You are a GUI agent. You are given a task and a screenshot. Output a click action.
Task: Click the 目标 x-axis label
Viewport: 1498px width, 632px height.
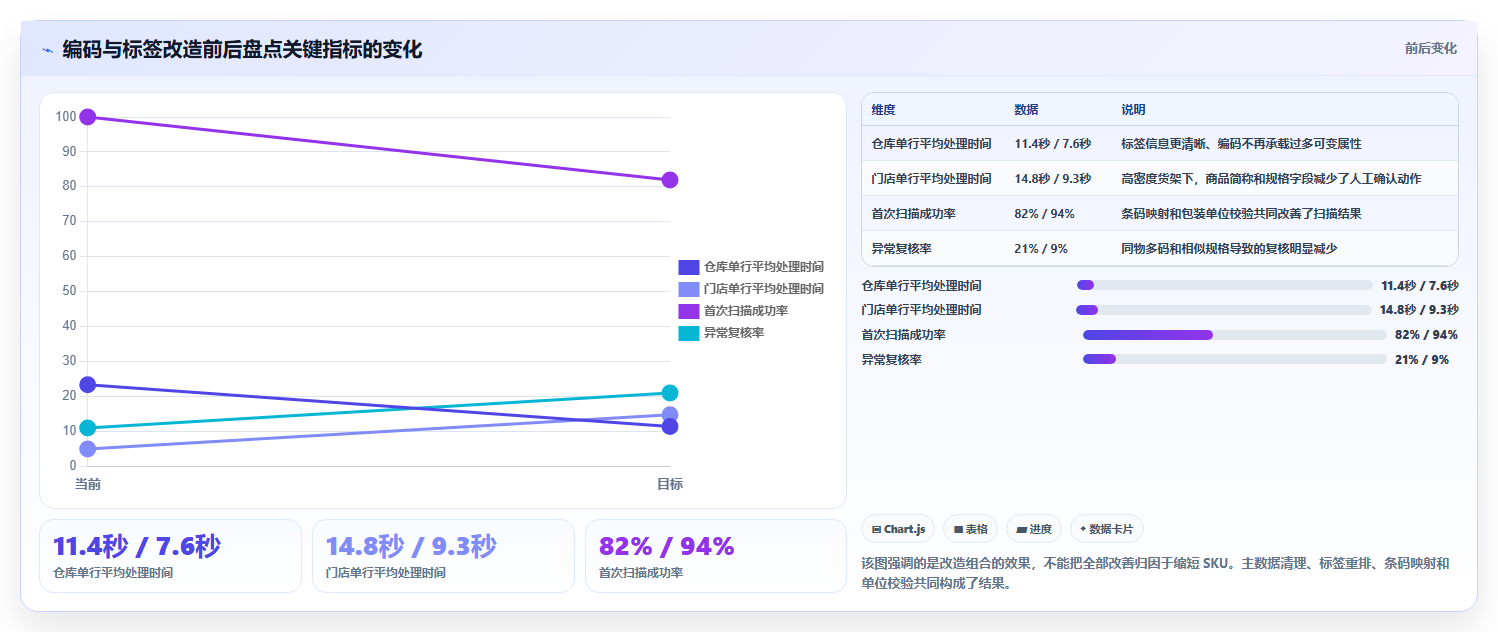pyautogui.click(x=670, y=484)
